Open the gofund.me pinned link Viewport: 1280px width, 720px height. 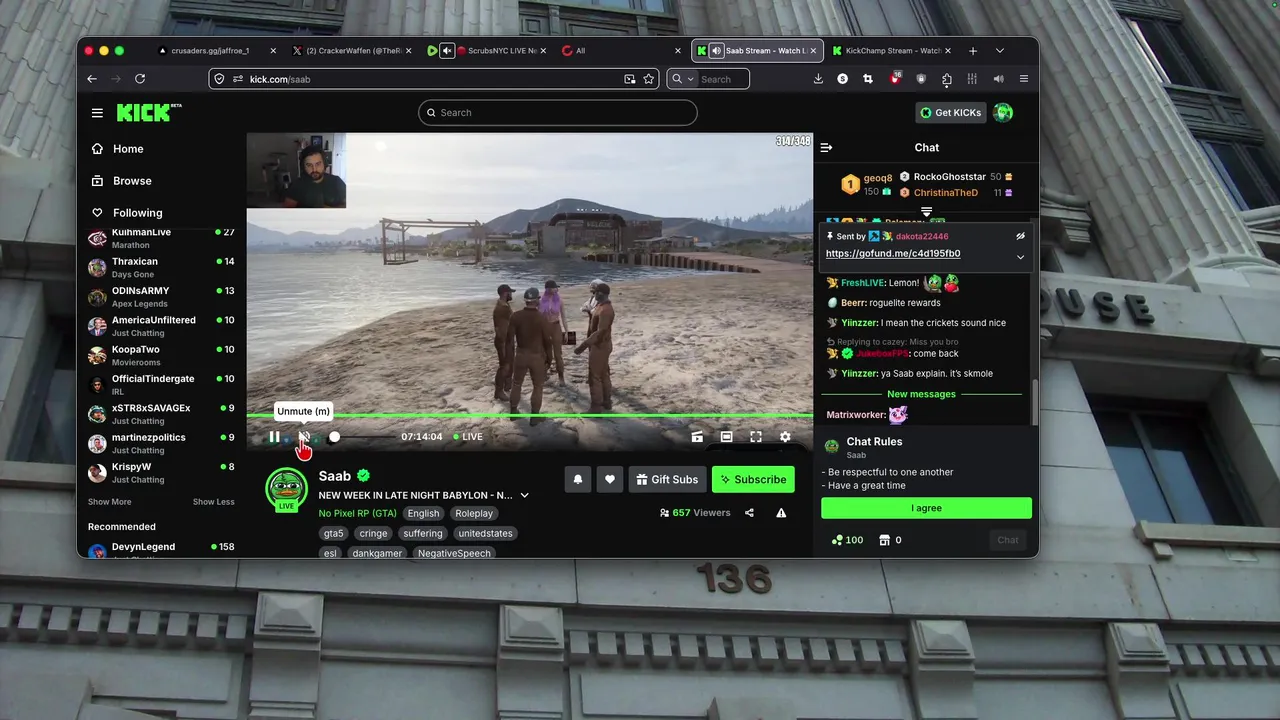(x=893, y=254)
